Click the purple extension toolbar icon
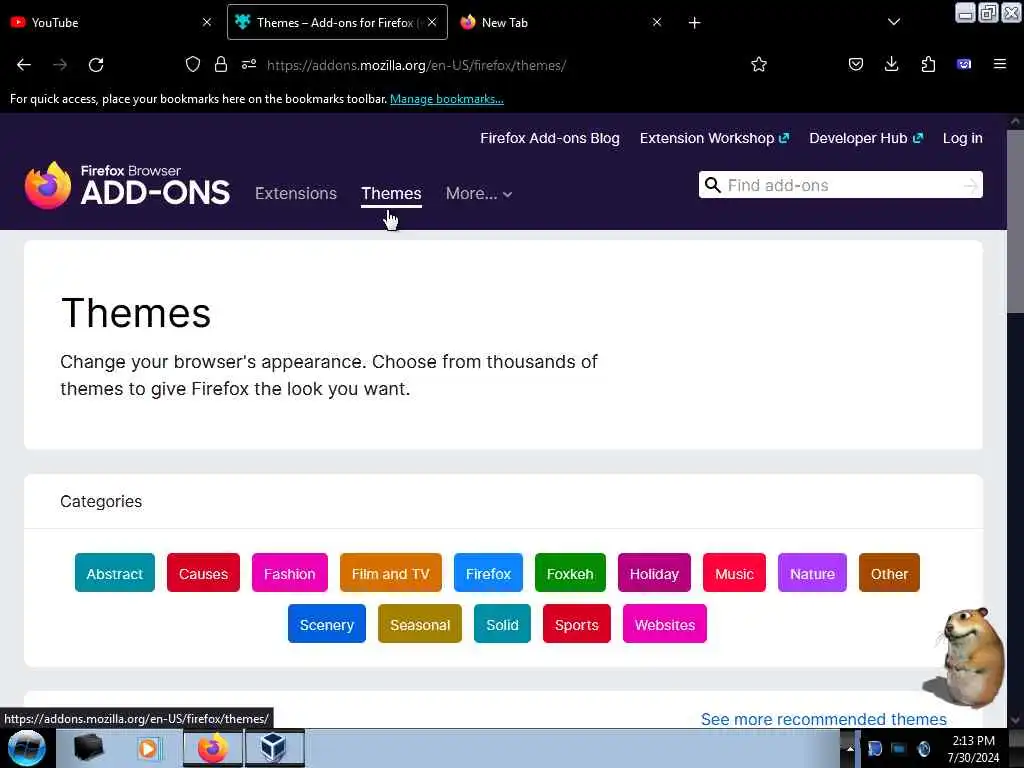Image resolution: width=1024 pixels, height=768 pixels. point(964,64)
